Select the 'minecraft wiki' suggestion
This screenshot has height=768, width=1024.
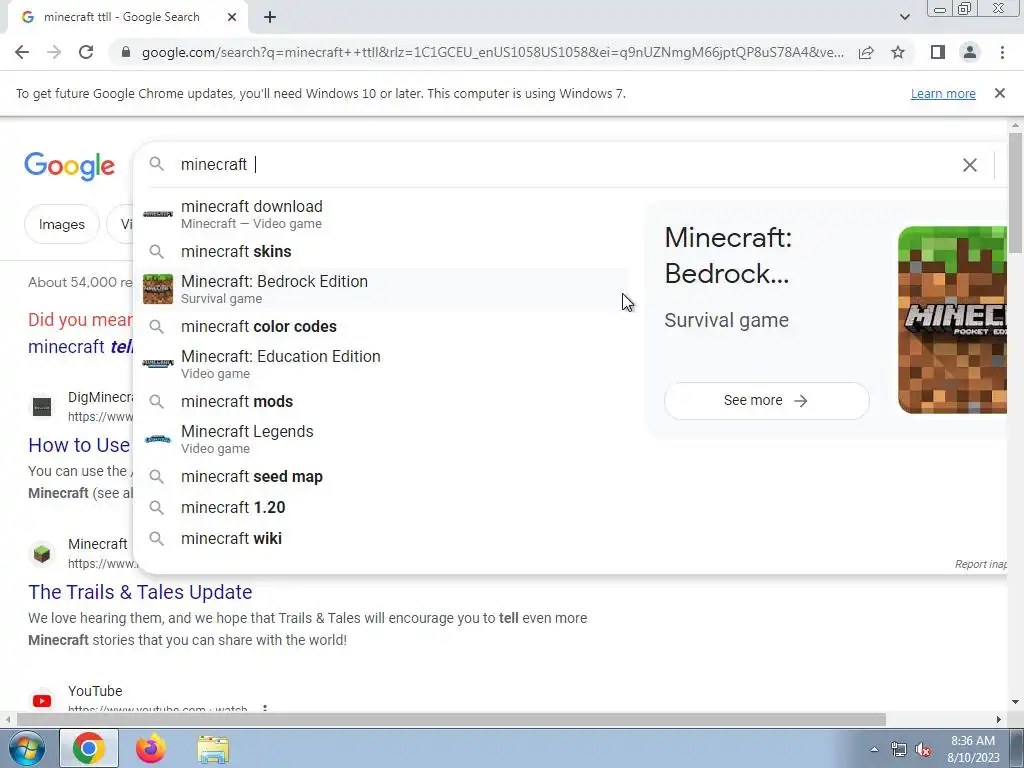point(382,538)
